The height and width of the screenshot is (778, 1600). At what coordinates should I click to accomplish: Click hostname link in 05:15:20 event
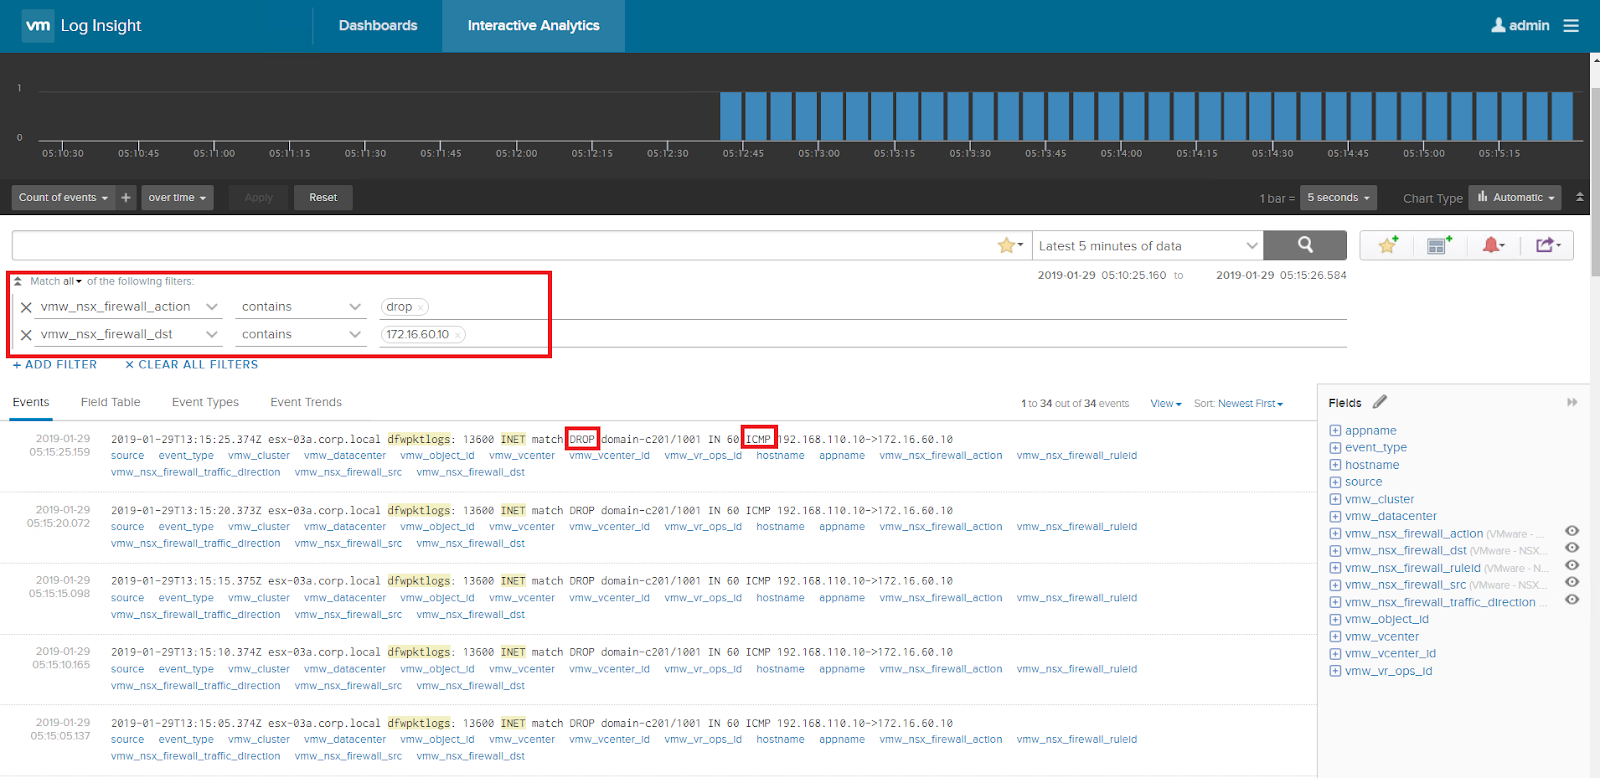point(780,527)
